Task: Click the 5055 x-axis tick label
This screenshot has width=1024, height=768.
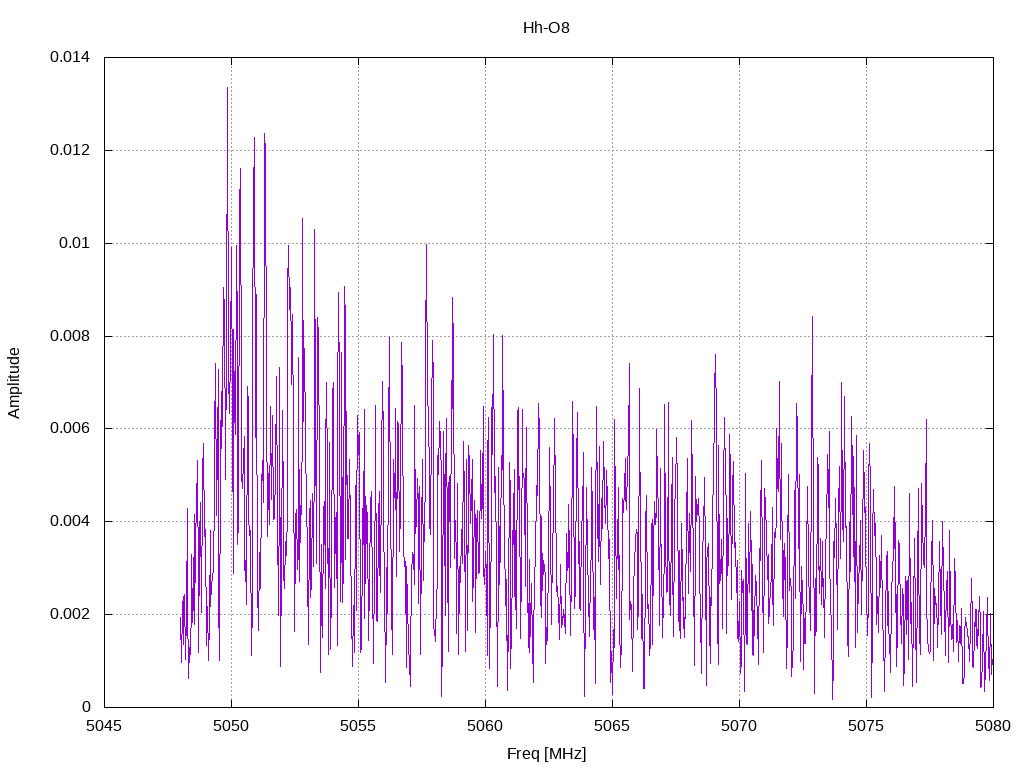Action: click(358, 726)
